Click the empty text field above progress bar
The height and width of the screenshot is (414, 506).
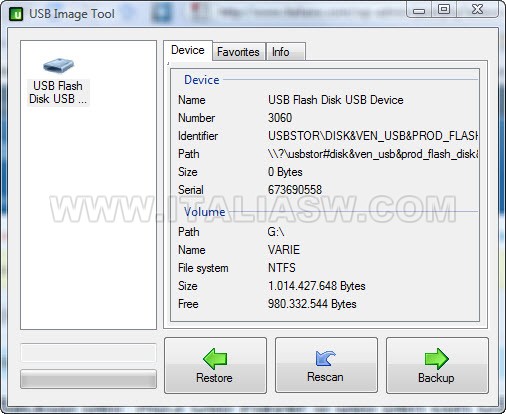88,353
